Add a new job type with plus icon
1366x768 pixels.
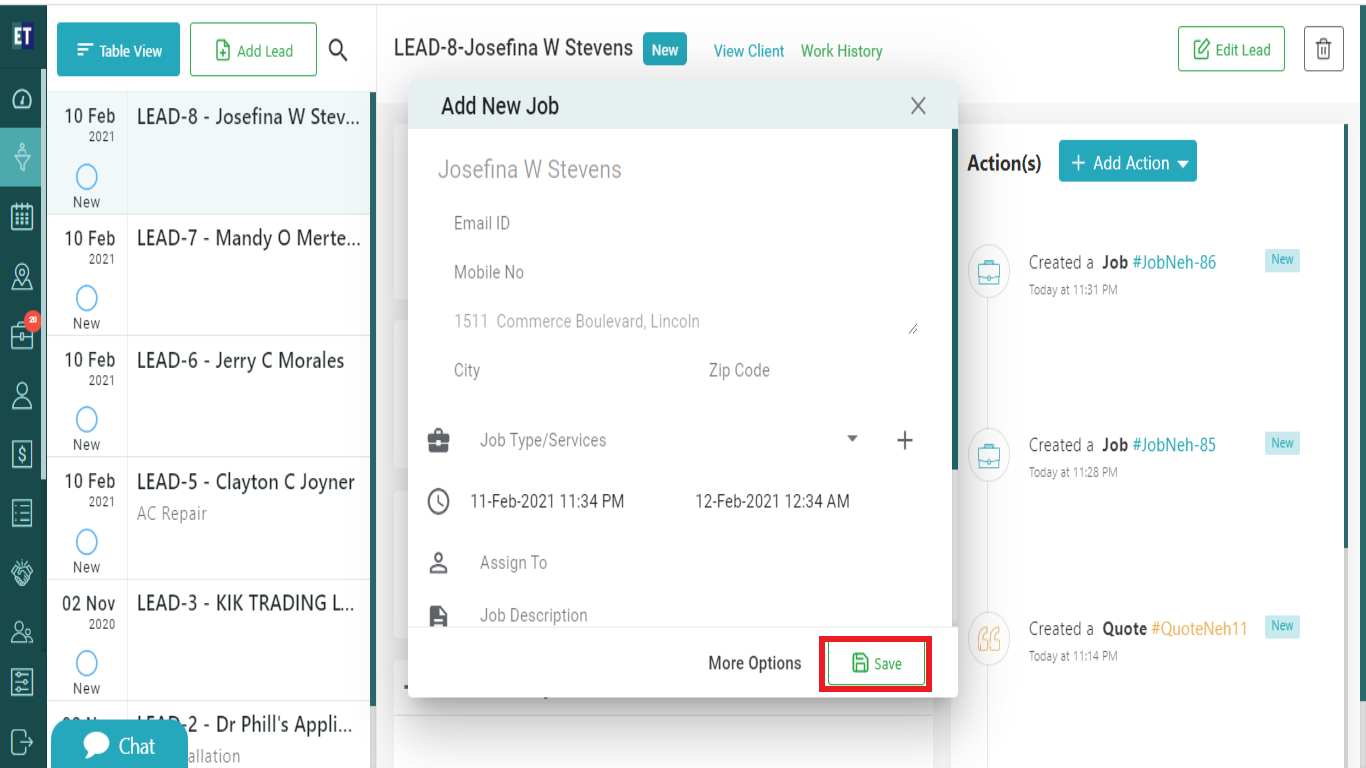click(905, 440)
